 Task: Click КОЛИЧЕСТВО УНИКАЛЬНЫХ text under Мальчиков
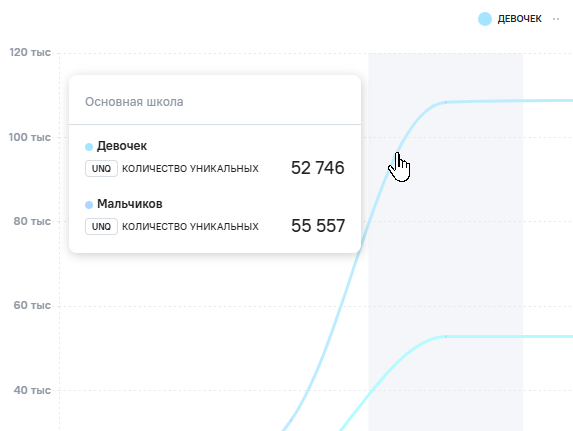190,227
